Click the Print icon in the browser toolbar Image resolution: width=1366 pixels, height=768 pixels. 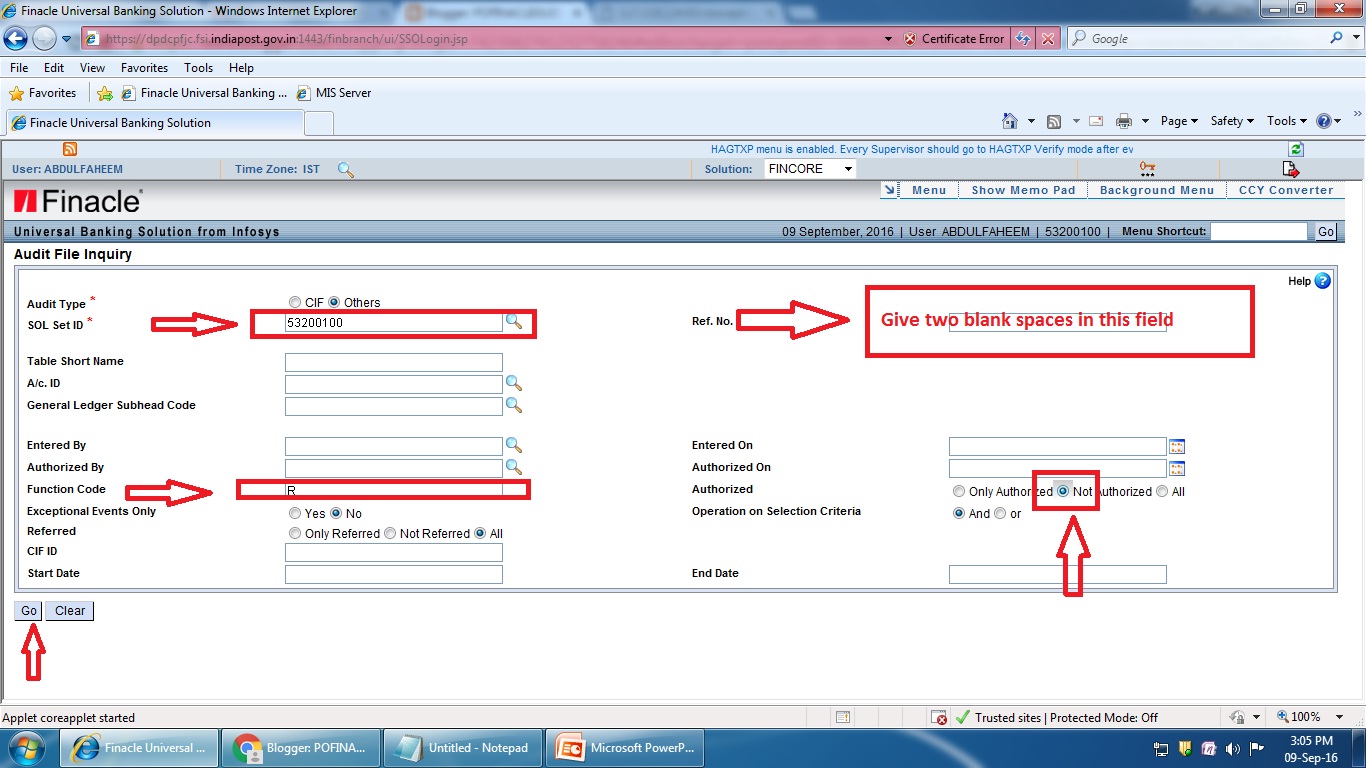pos(1123,120)
